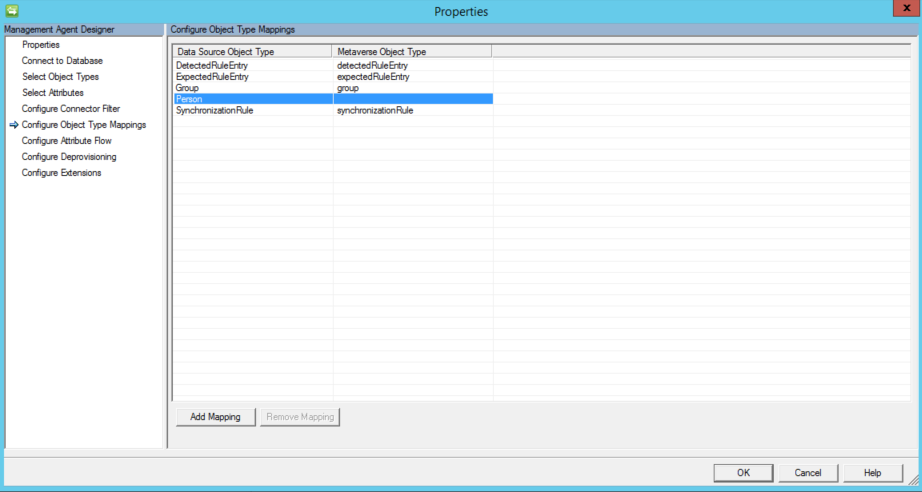
Task: Click detectedRuleEntry metaverse type cell
Action: tap(372, 65)
